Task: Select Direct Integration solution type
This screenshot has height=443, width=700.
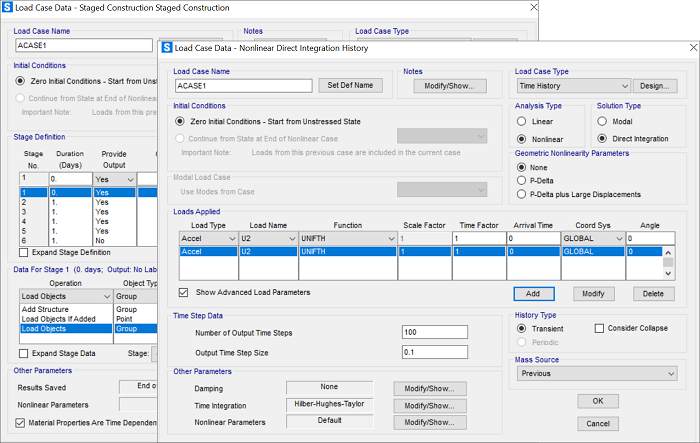Action: [602, 139]
